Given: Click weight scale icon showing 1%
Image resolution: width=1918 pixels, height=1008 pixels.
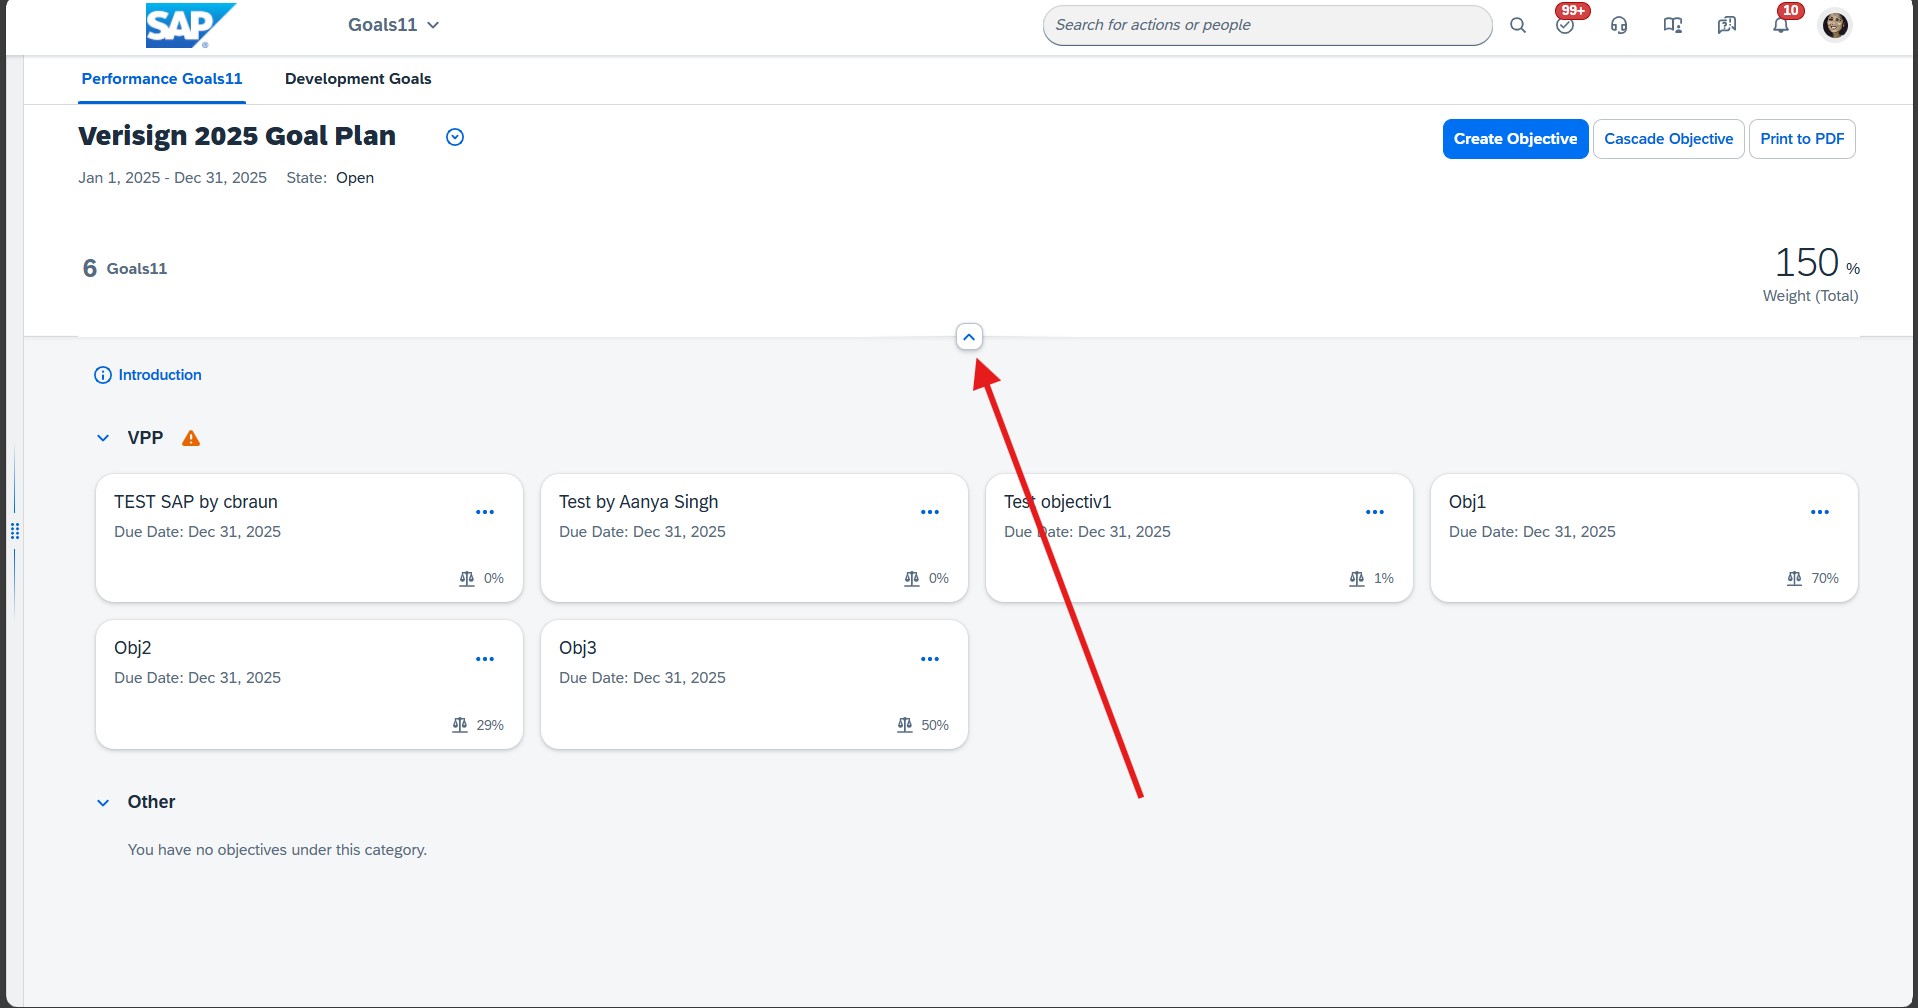Looking at the screenshot, I should [x=1357, y=579].
